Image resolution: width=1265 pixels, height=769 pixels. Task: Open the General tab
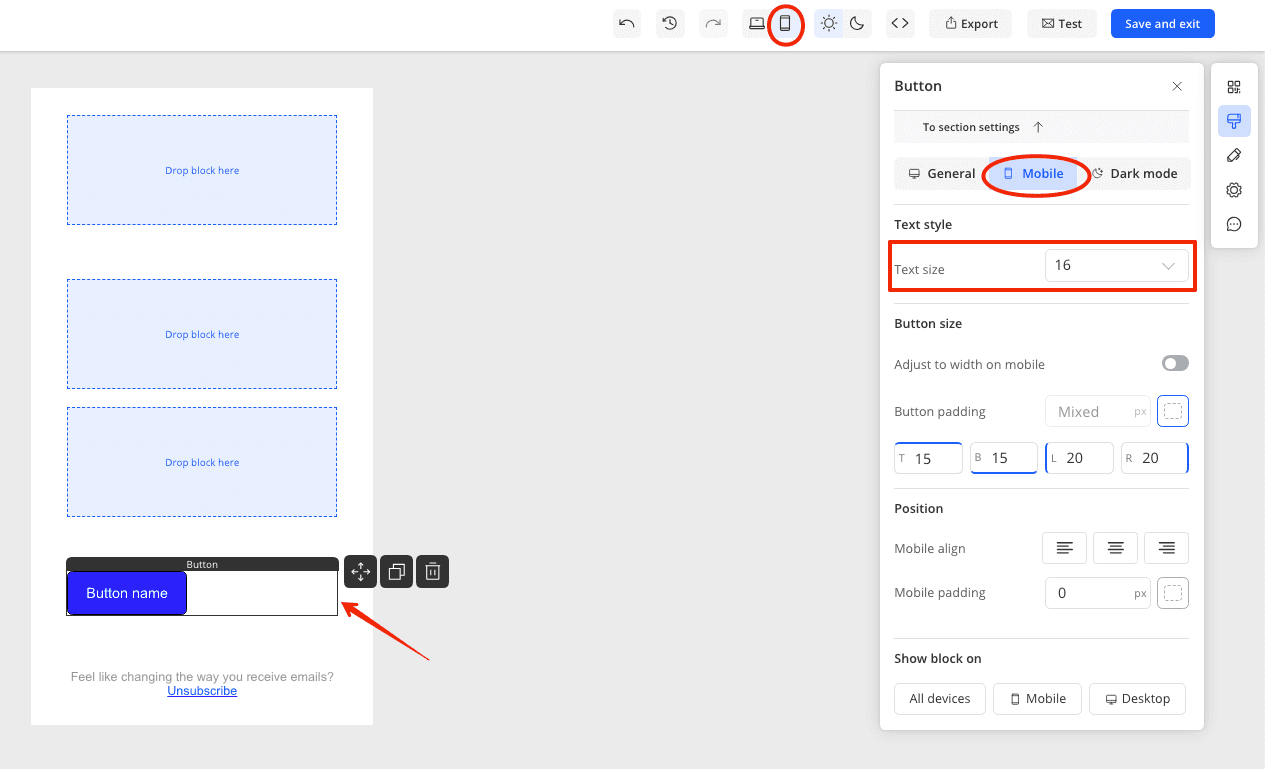(x=941, y=173)
